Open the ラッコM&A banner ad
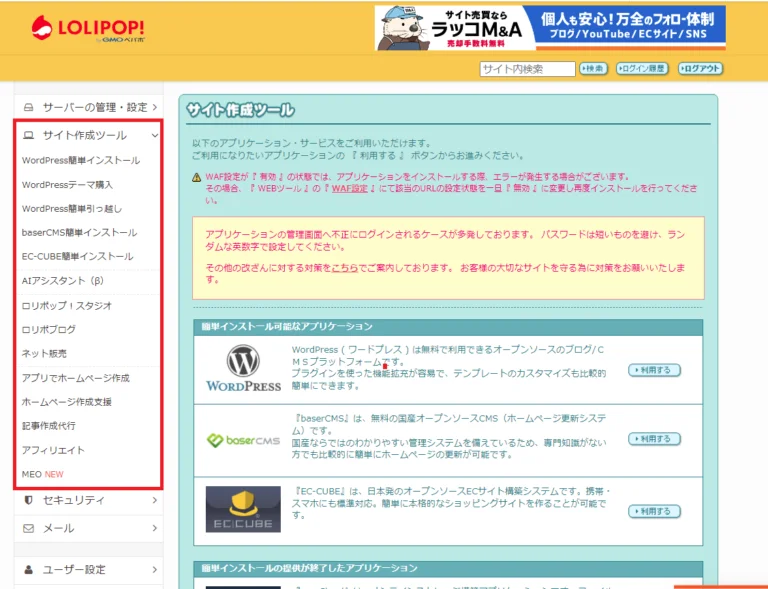 [550, 28]
